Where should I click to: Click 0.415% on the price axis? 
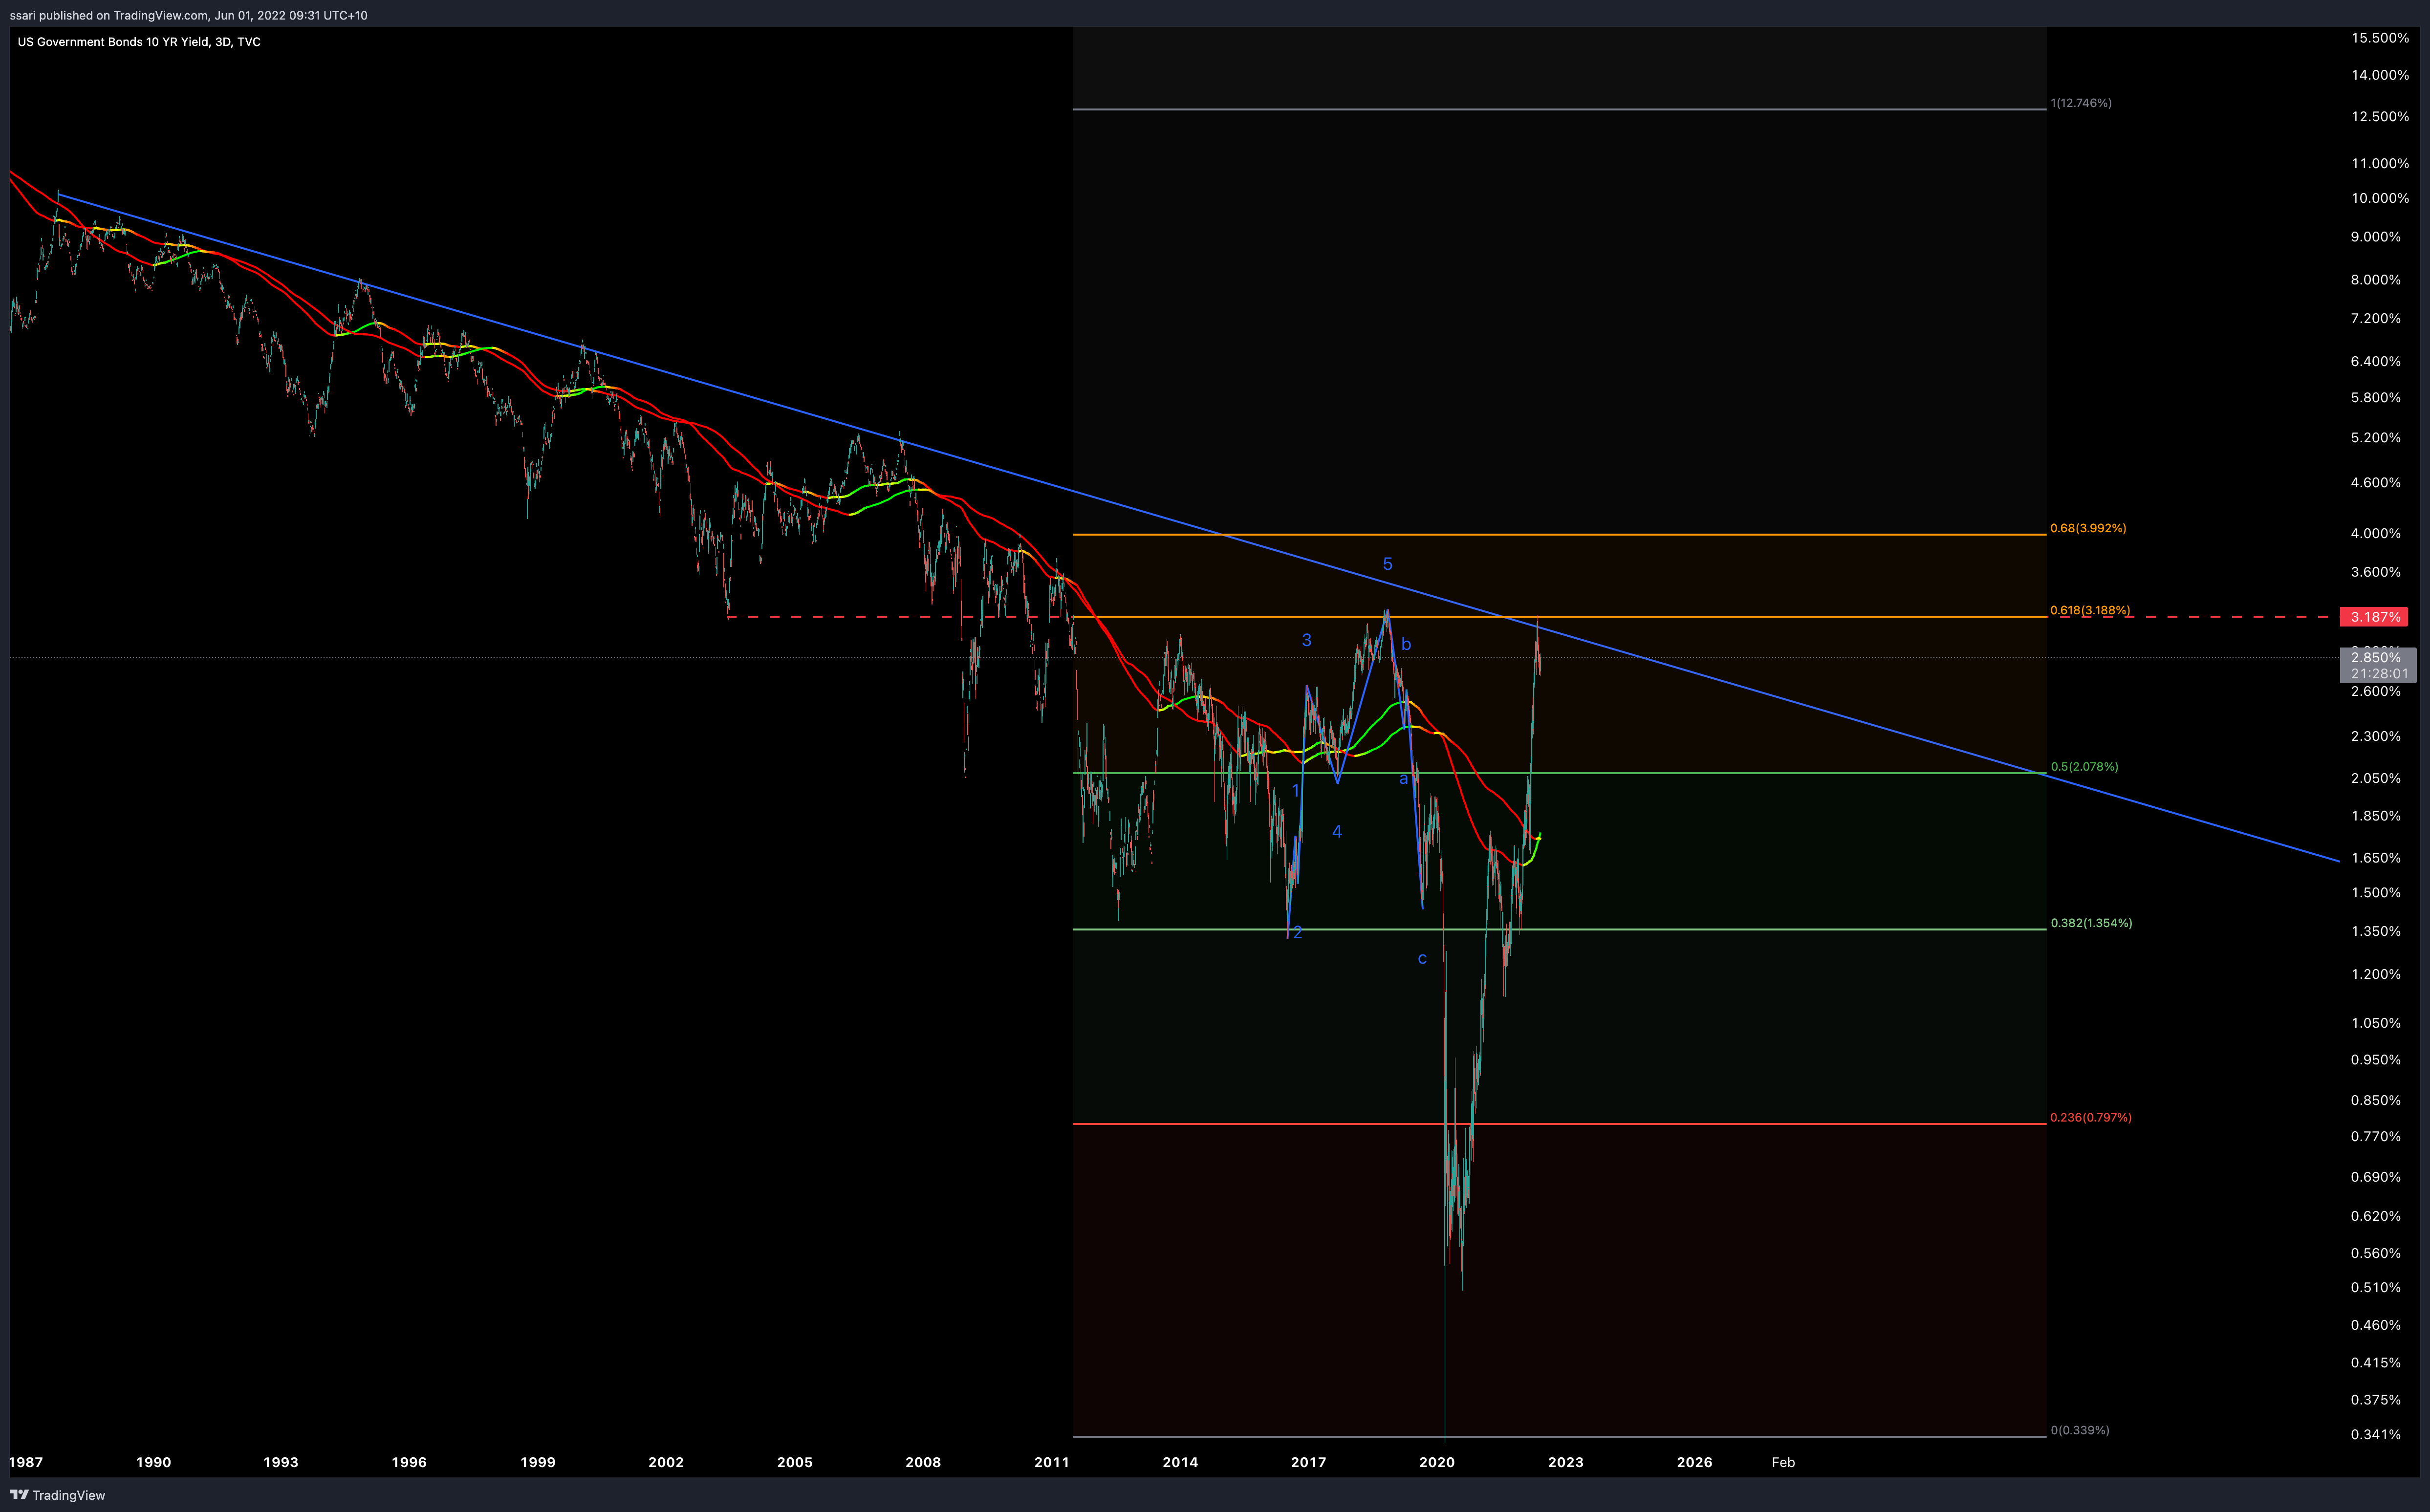tap(2376, 1363)
